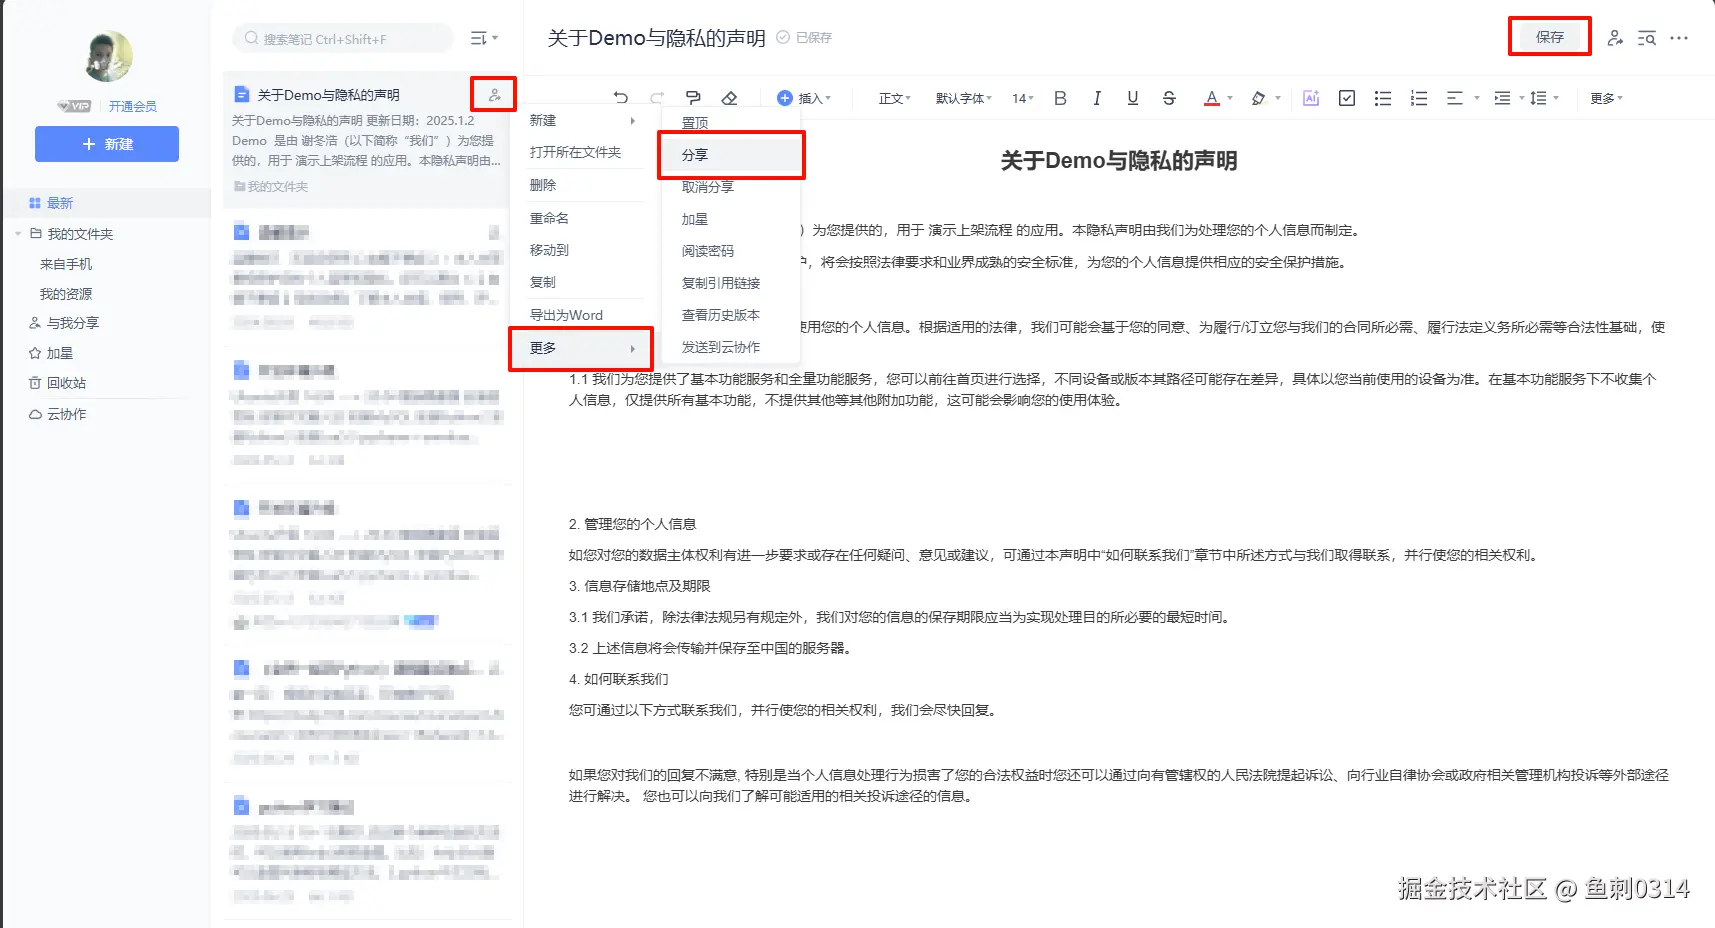Open the 我的文件夹 folder
Screen dimensions: 1715x928
(x=80, y=234)
